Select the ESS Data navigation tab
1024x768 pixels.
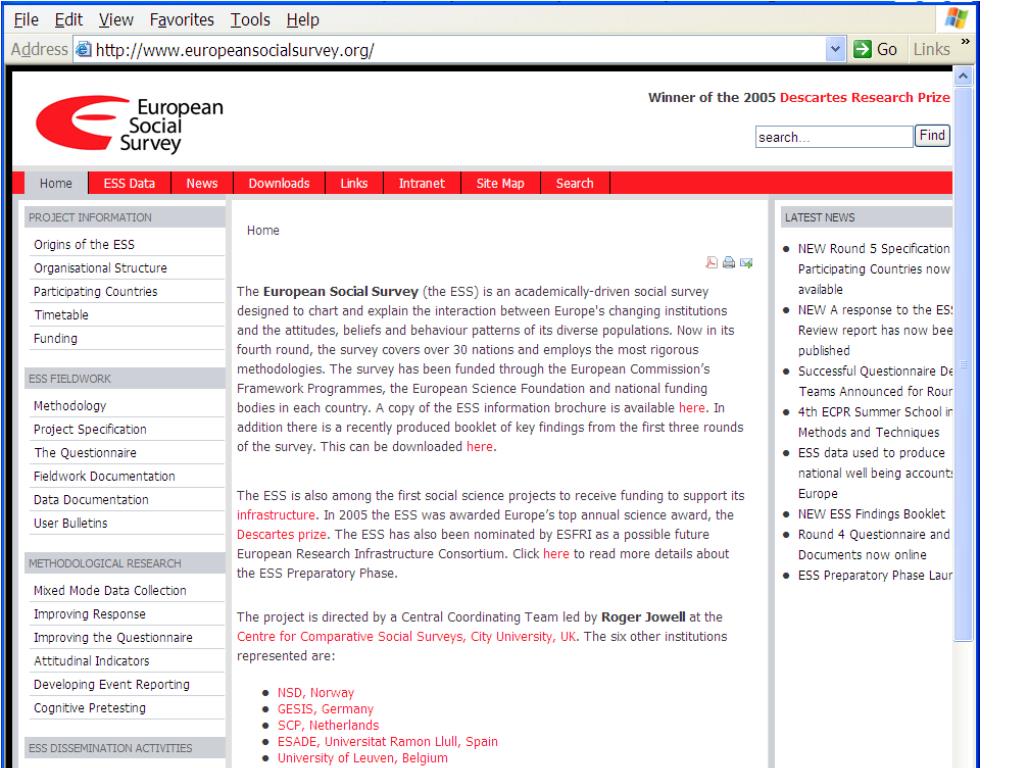(x=129, y=184)
